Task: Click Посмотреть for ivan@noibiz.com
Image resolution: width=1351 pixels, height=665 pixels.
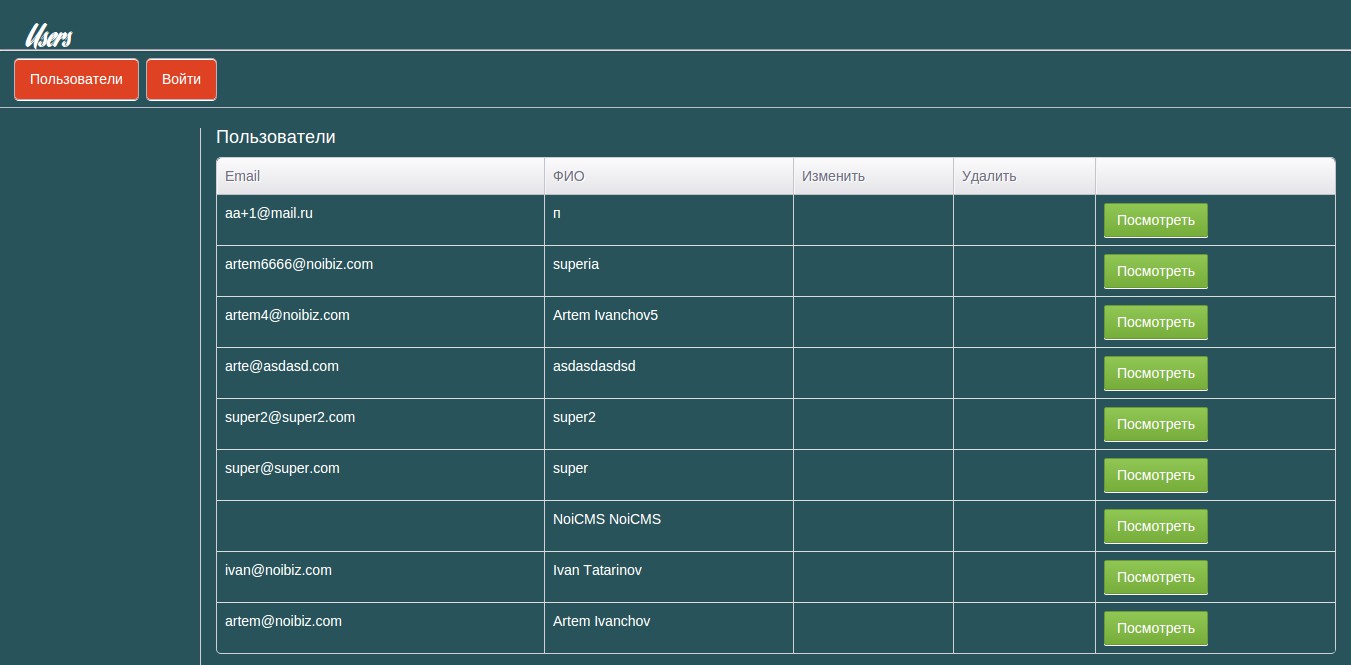Action: tap(1155, 578)
